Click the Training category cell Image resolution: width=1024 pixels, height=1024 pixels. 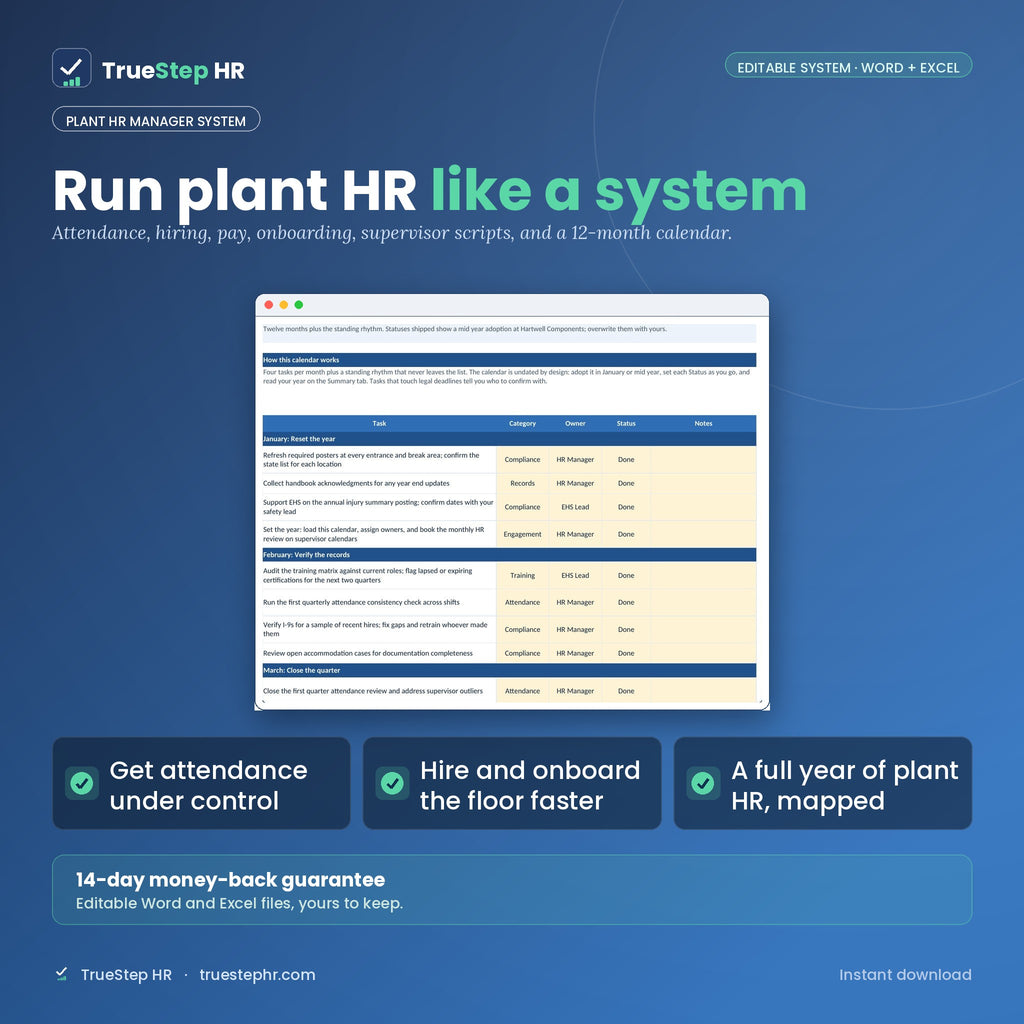coord(522,575)
